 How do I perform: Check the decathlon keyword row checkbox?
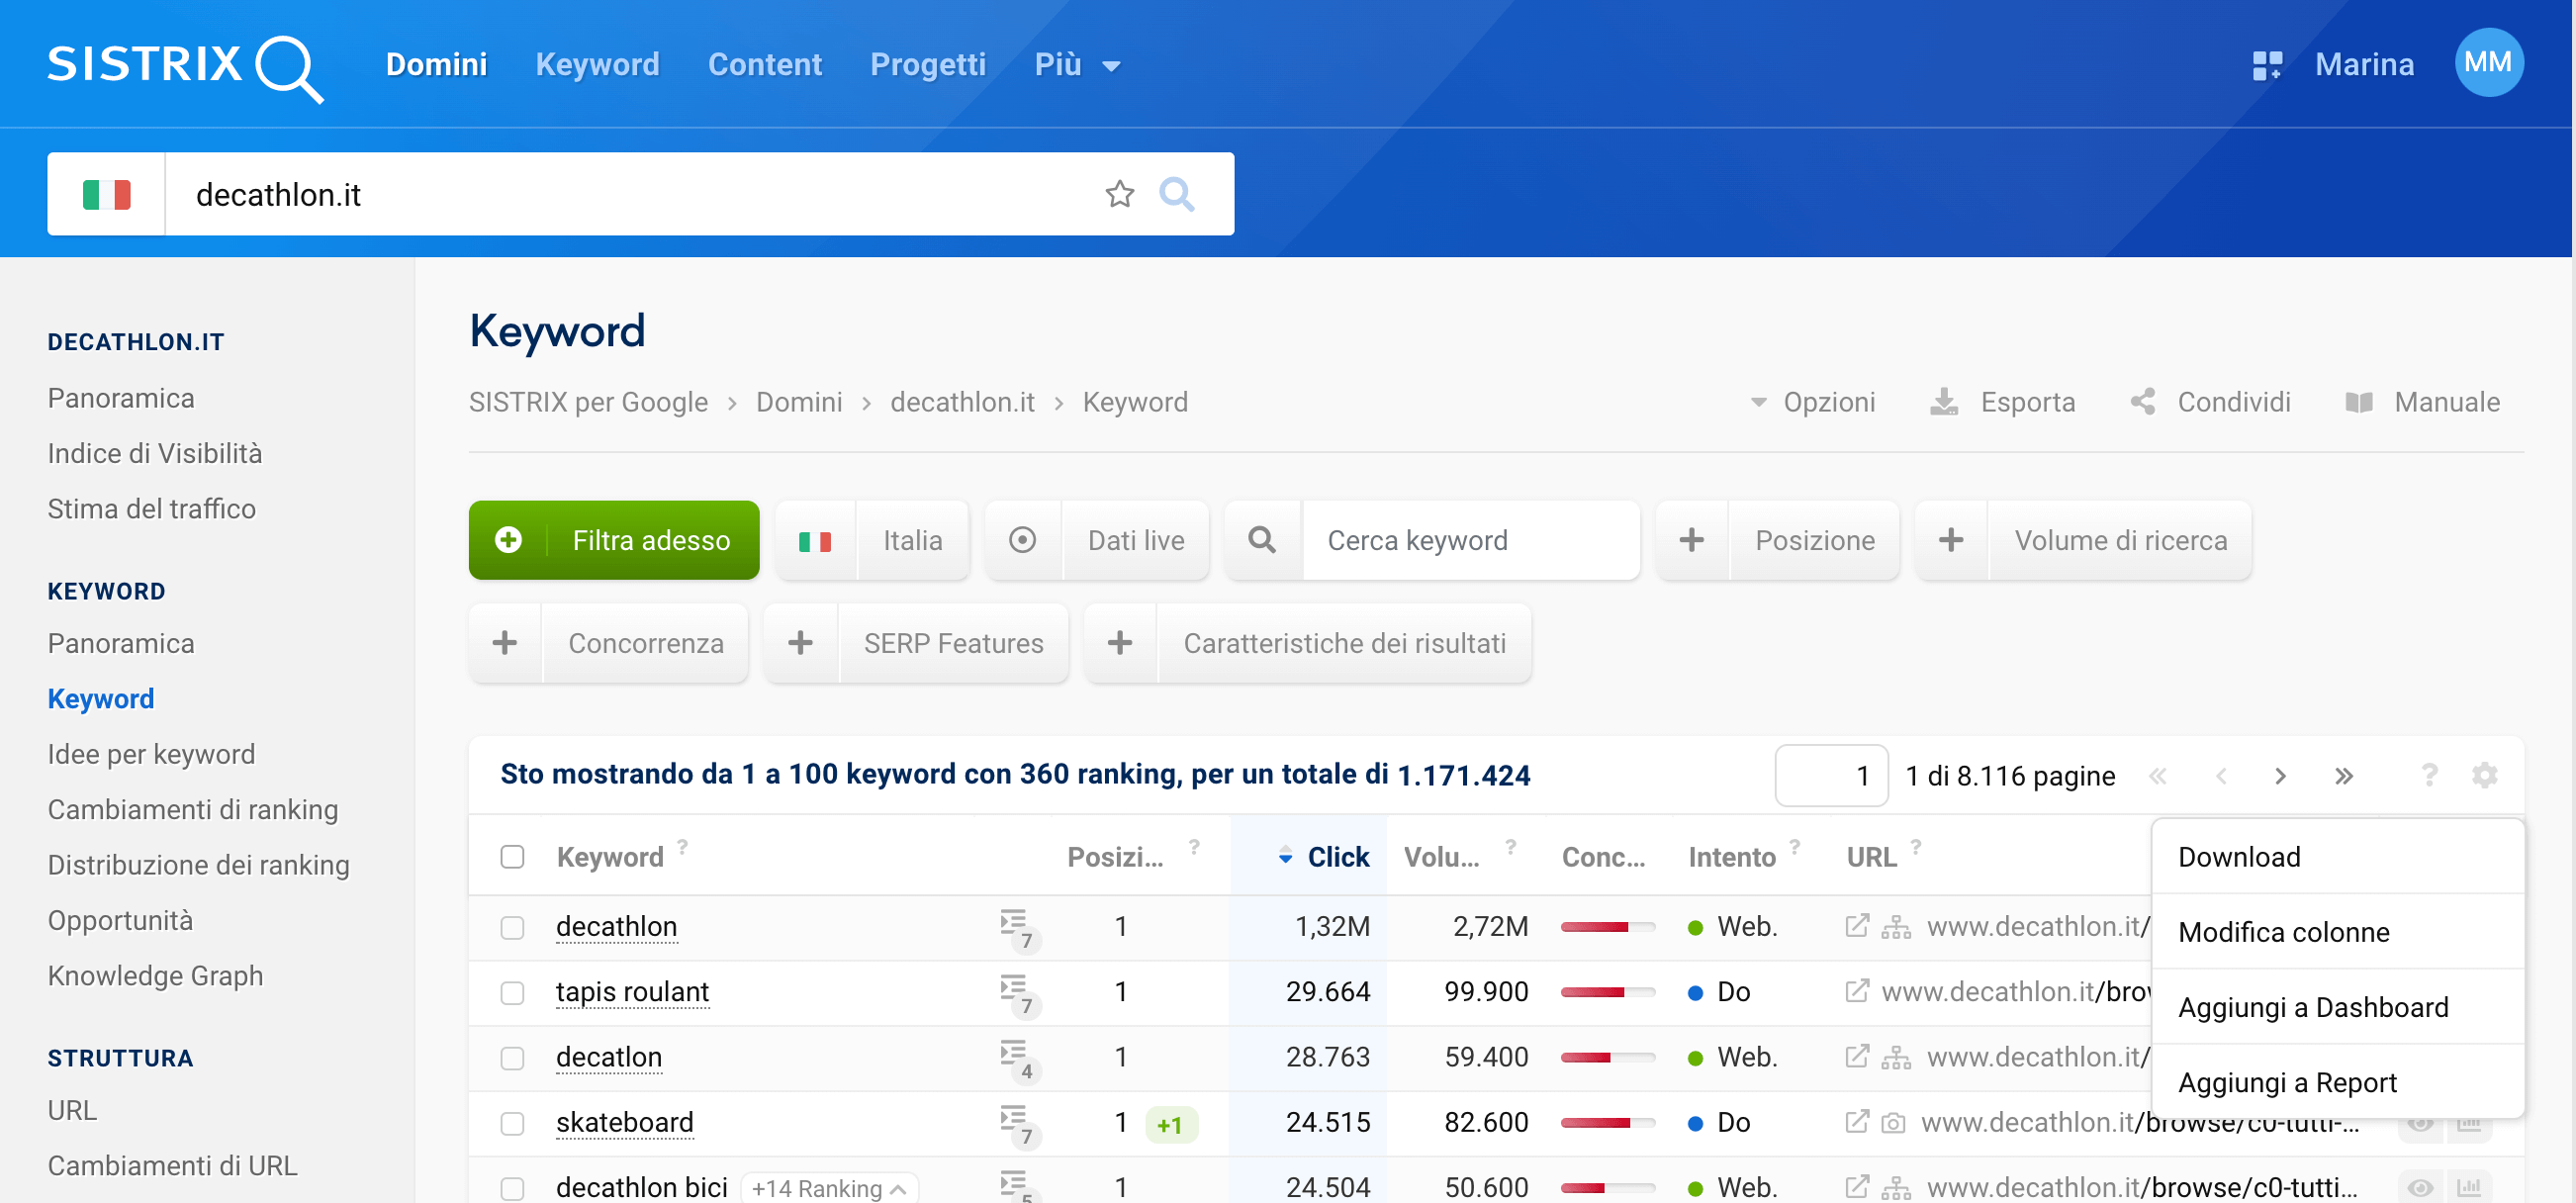[x=512, y=928]
